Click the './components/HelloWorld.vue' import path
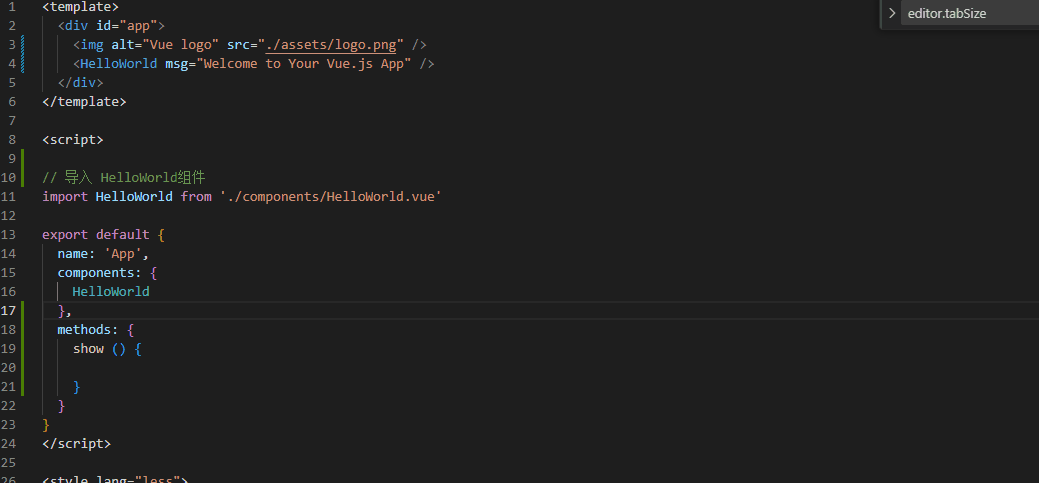 pos(331,197)
